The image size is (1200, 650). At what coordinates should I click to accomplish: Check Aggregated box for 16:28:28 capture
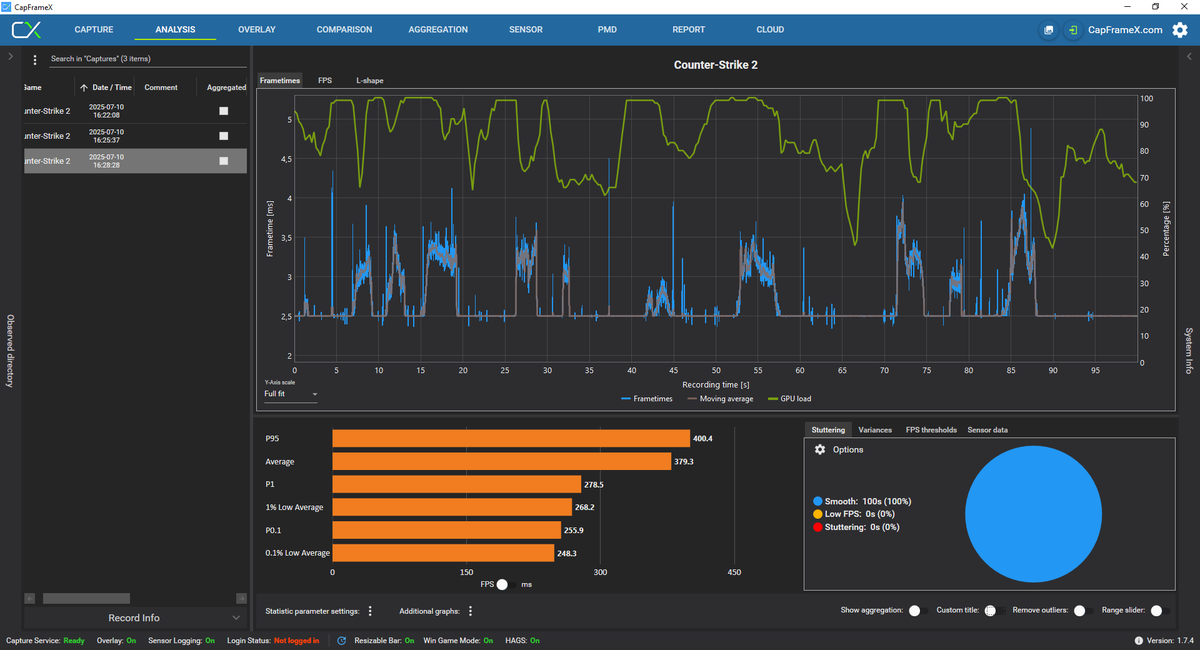224,161
